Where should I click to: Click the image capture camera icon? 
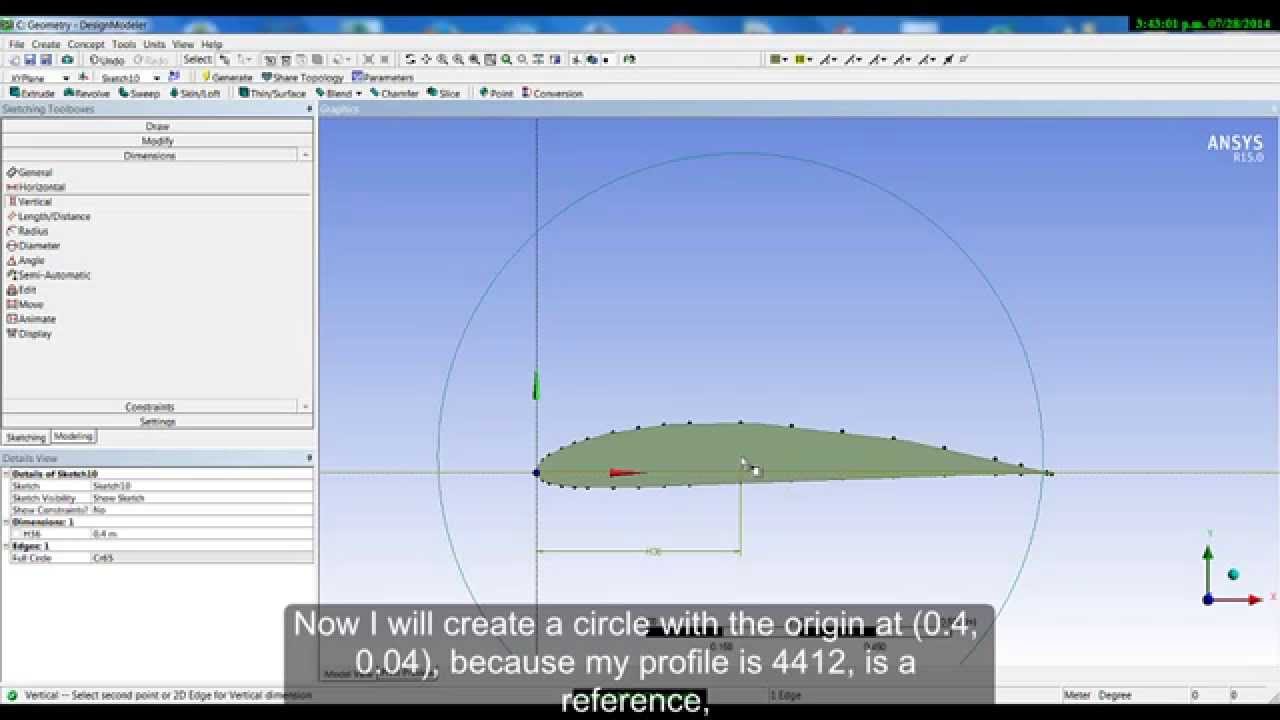[67, 60]
